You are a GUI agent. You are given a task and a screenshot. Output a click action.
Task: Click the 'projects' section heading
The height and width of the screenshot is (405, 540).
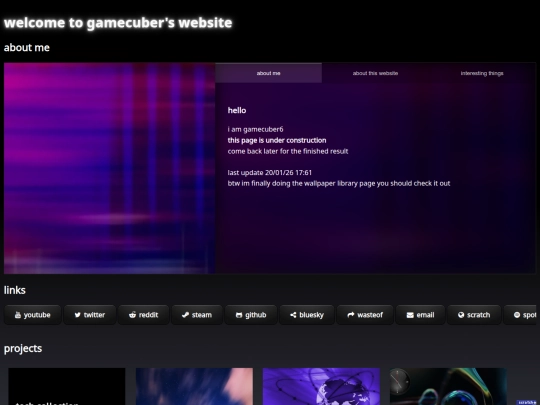(x=23, y=349)
